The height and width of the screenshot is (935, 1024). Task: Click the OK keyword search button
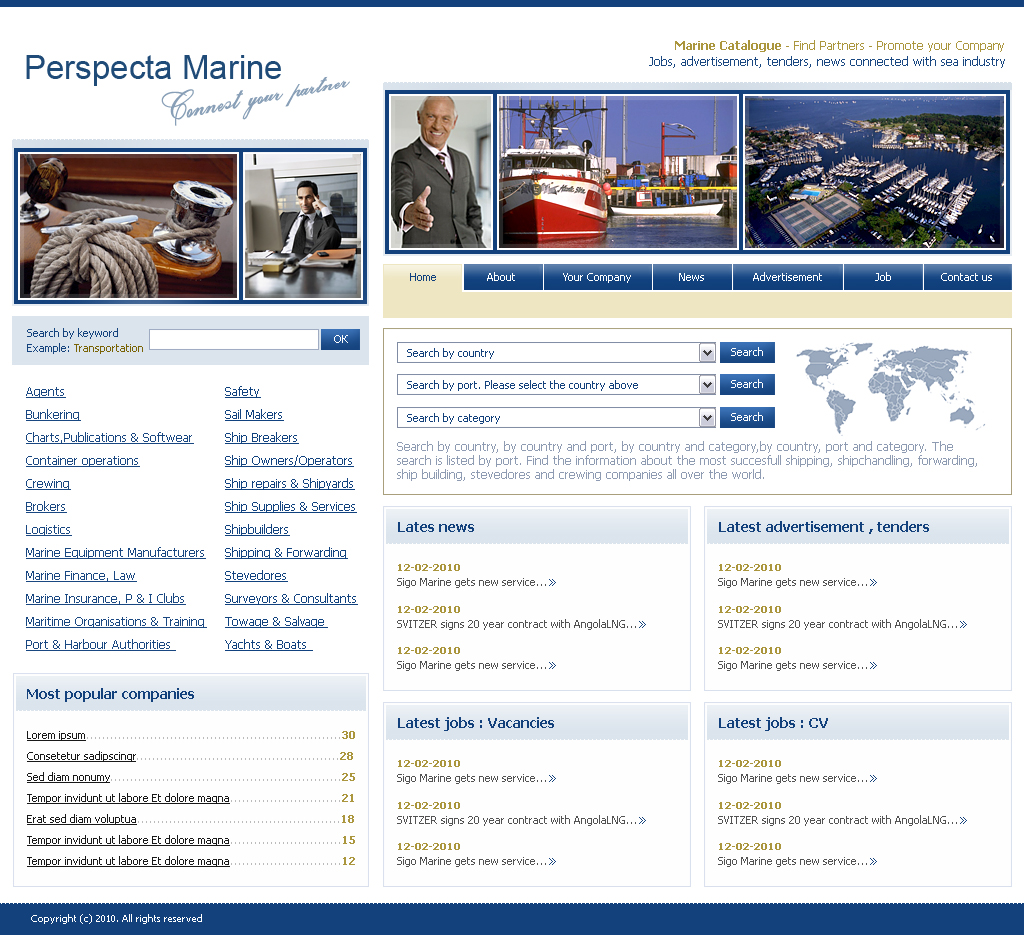(340, 339)
